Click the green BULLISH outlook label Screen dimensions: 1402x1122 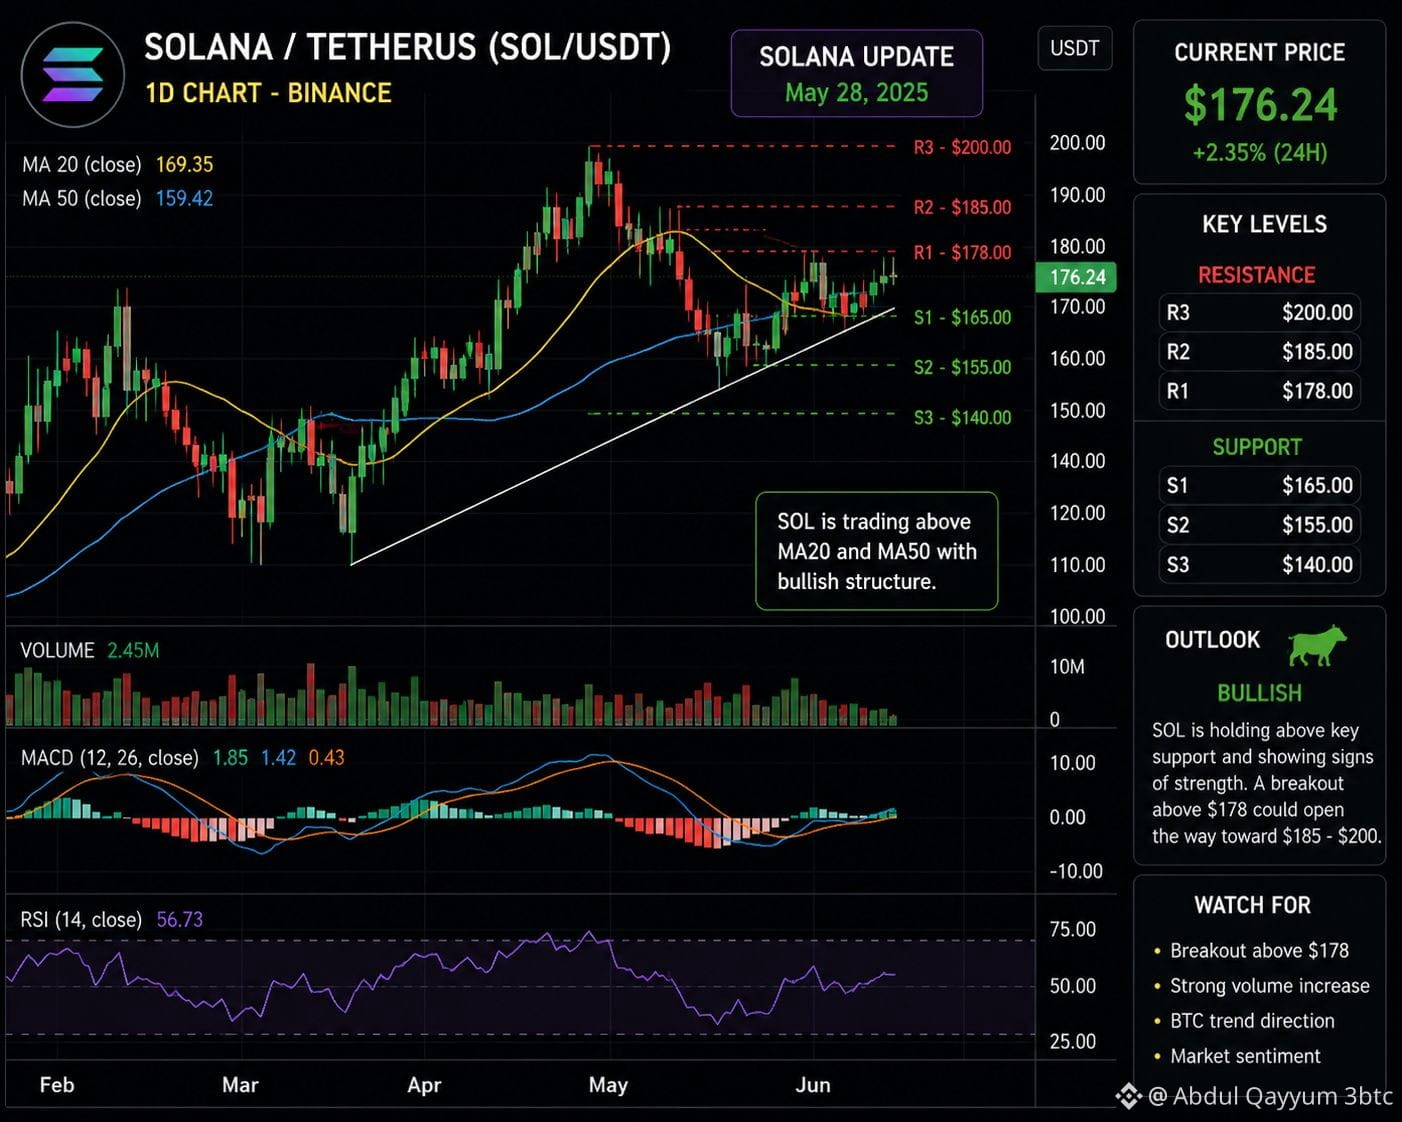tap(1259, 693)
